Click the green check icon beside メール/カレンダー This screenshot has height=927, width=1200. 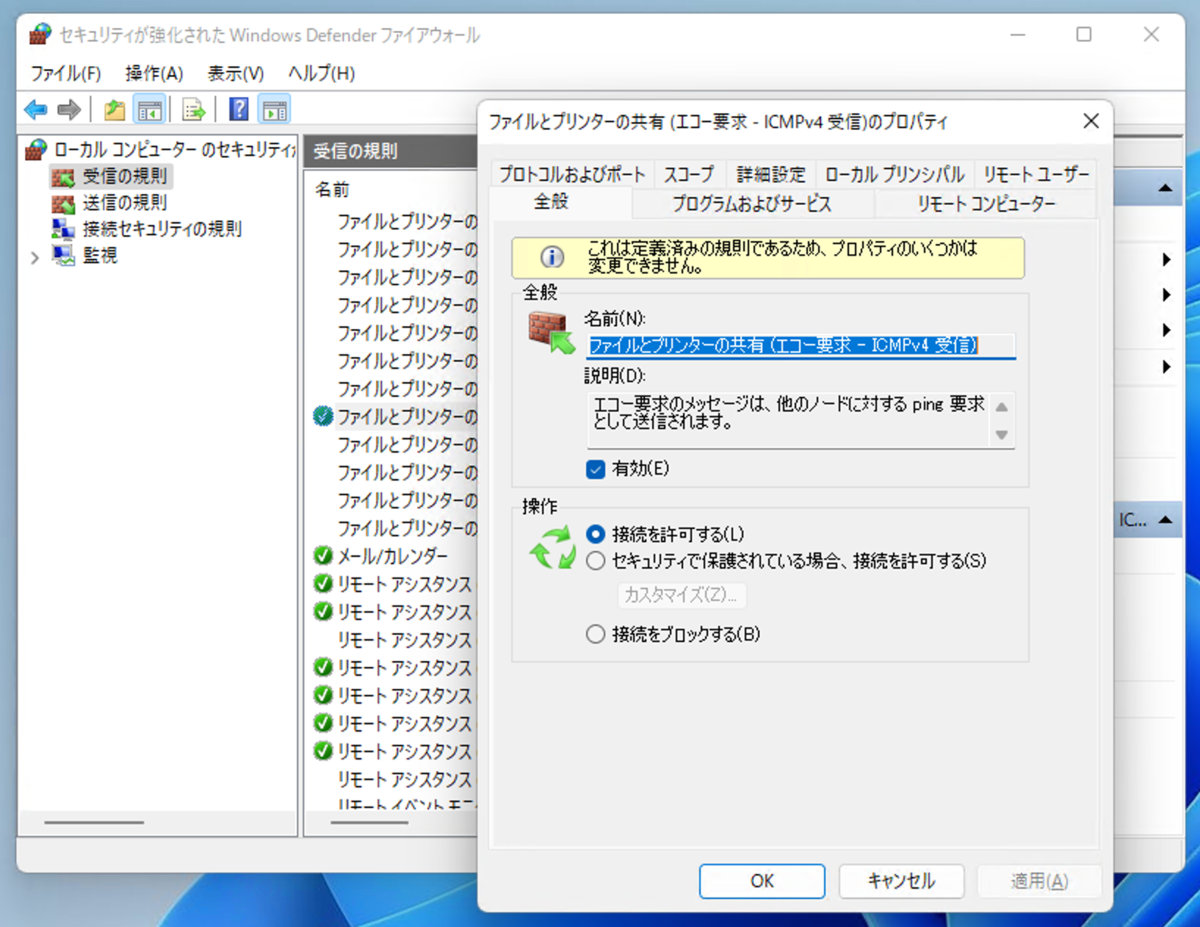[x=322, y=555]
